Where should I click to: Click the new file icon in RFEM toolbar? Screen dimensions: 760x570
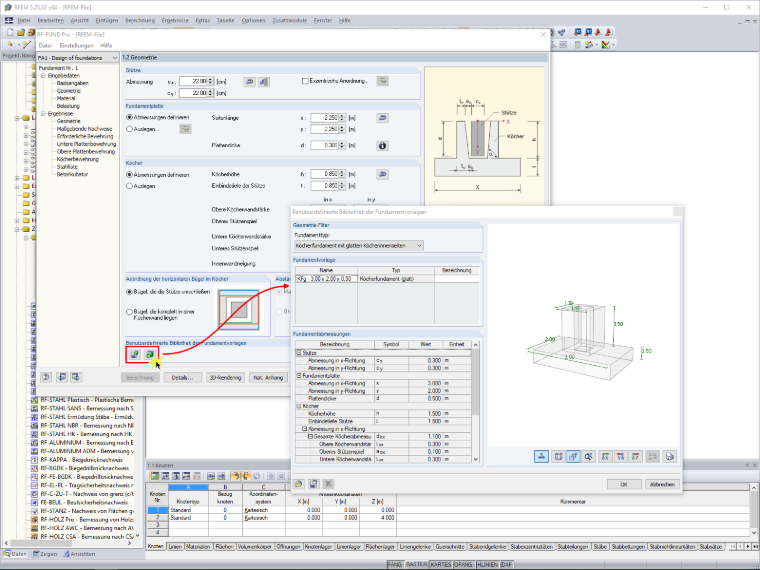coord(10,32)
